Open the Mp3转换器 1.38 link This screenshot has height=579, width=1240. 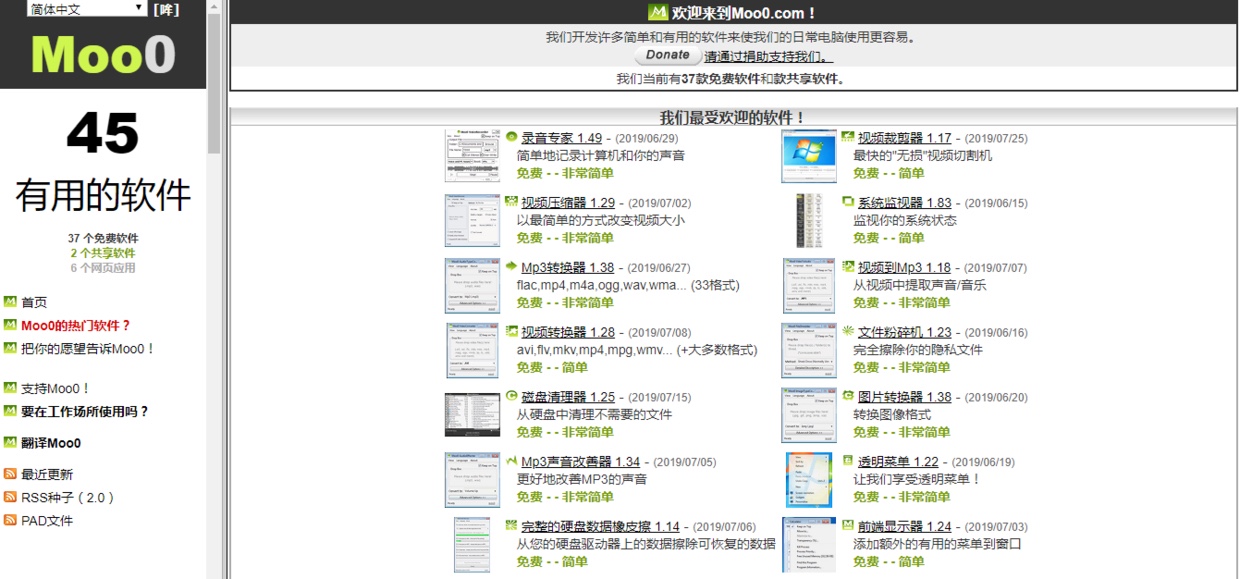(568, 268)
